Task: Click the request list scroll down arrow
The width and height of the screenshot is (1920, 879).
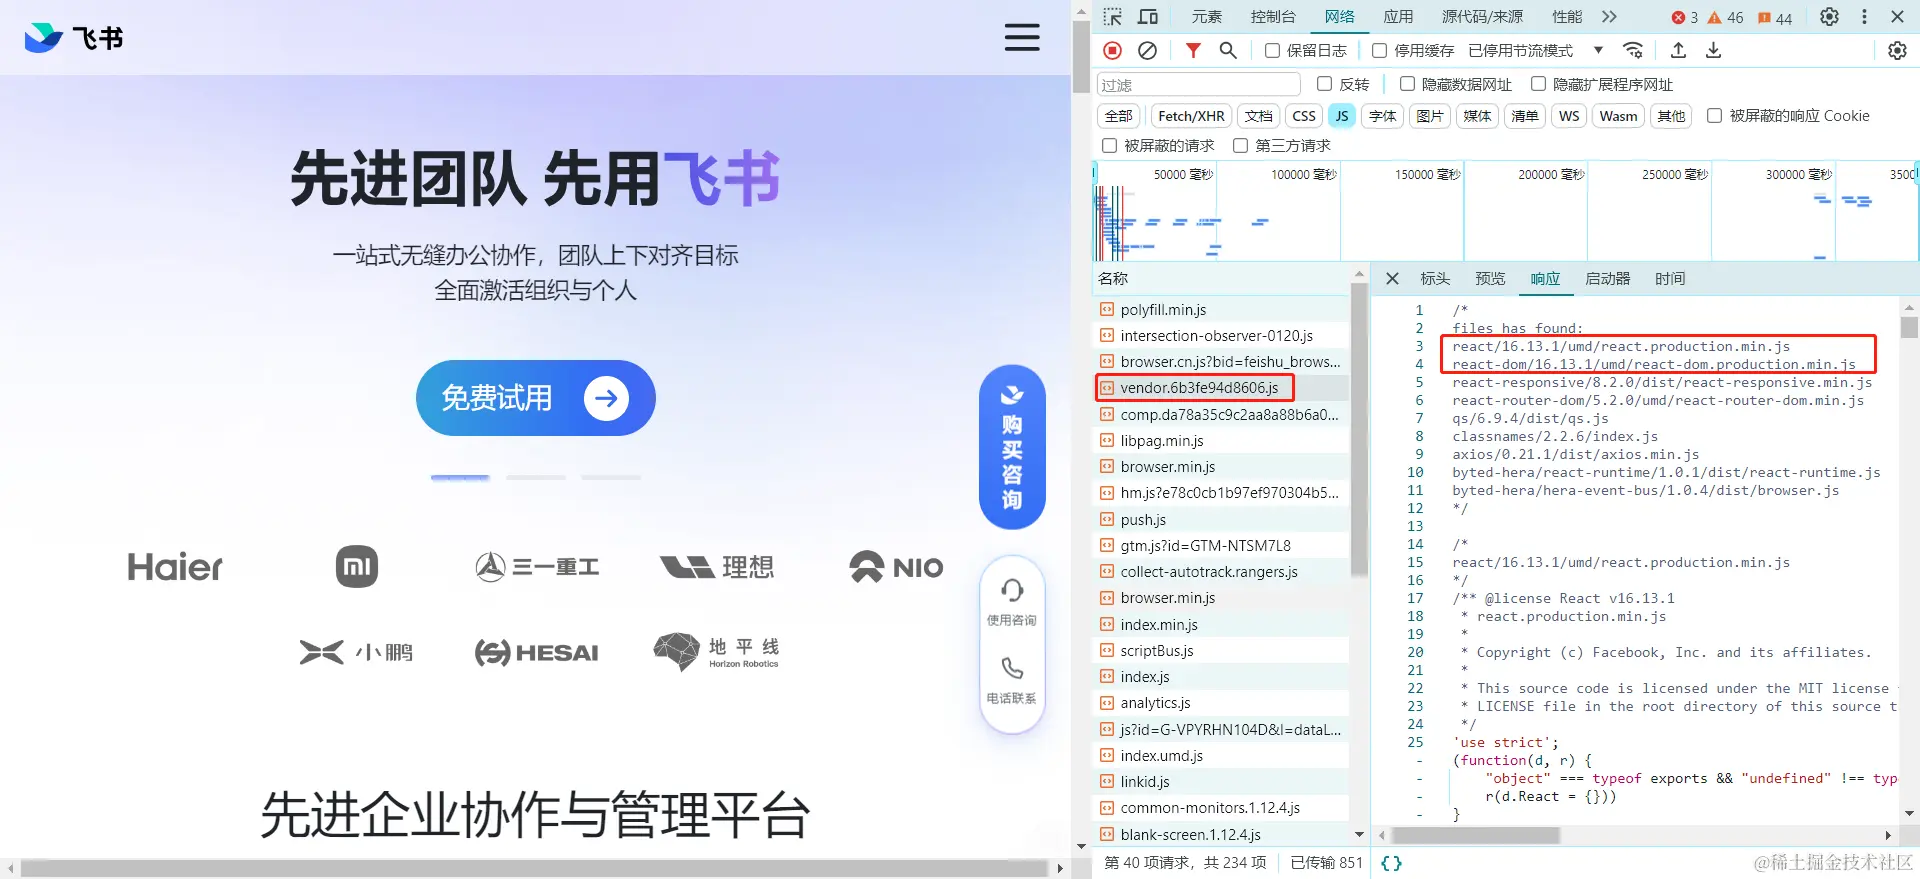Action: (1359, 834)
